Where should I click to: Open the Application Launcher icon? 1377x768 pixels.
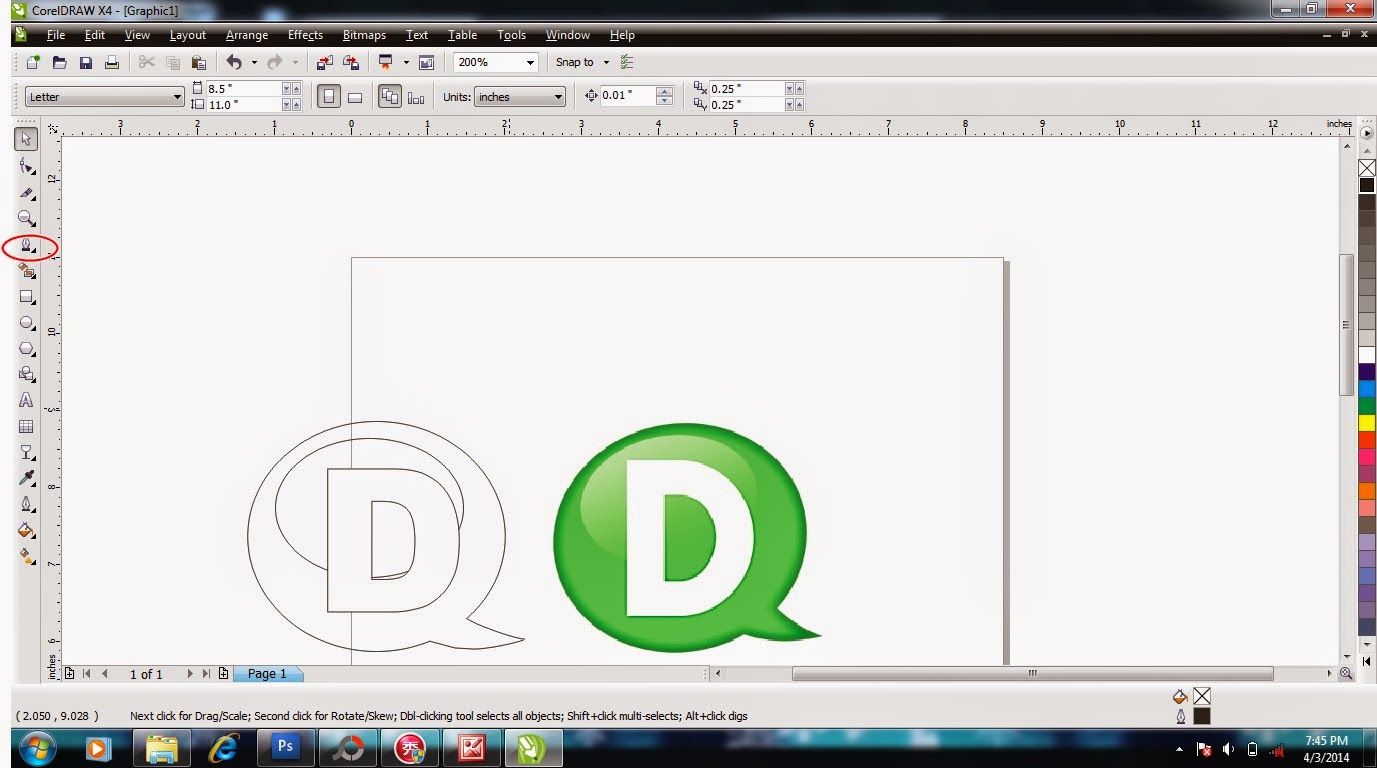[x=385, y=62]
